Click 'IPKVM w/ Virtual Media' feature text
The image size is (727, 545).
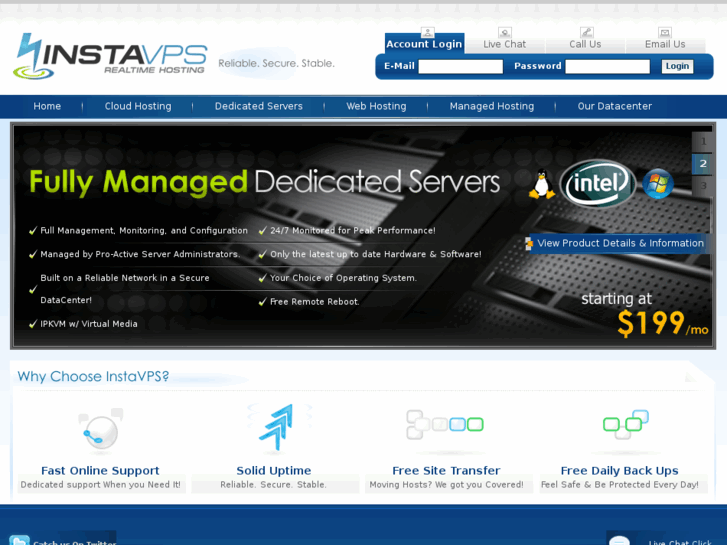pos(89,324)
